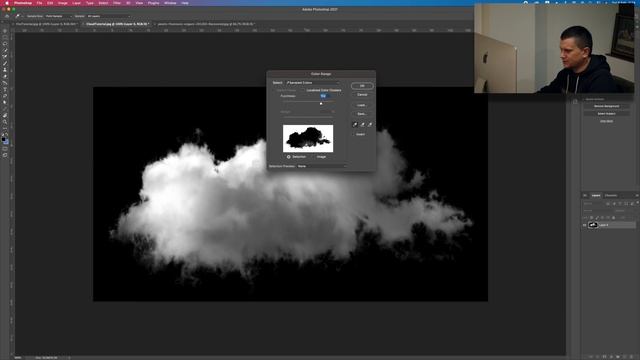Click Cancel in the Color Range dialog
Image resolution: width=640 pixels, height=360 pixels.
pyautogui.click(x=362, y=95)
